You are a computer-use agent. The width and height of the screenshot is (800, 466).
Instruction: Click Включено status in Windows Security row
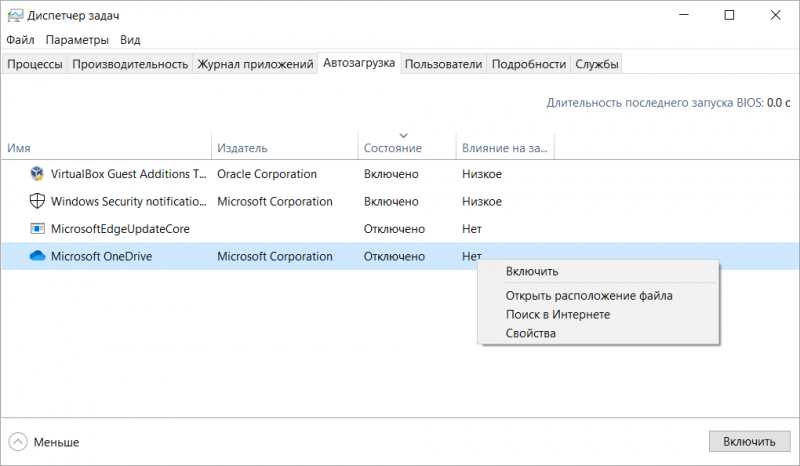tap(391, 202)
